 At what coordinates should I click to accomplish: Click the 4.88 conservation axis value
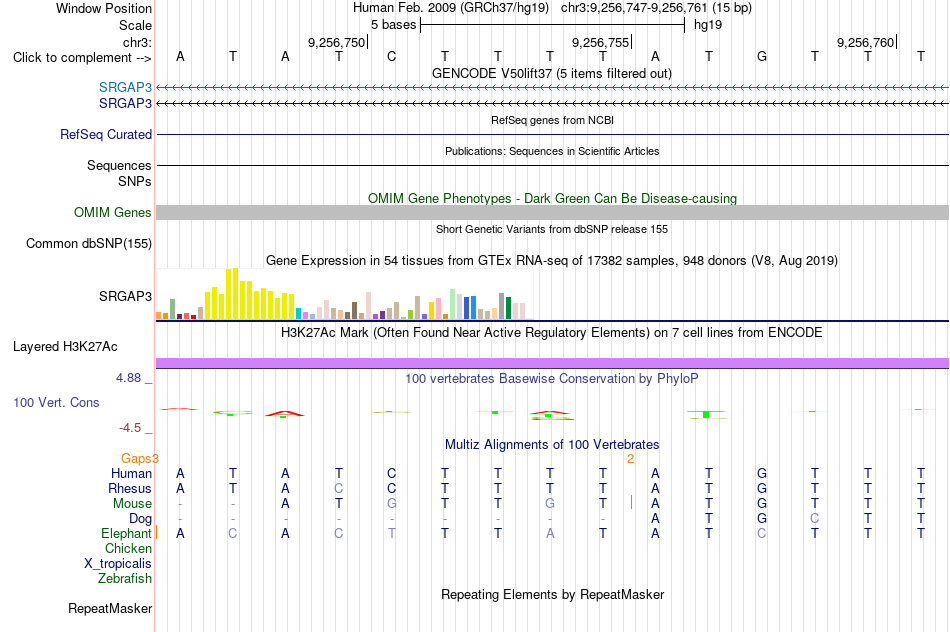(128, 378)
